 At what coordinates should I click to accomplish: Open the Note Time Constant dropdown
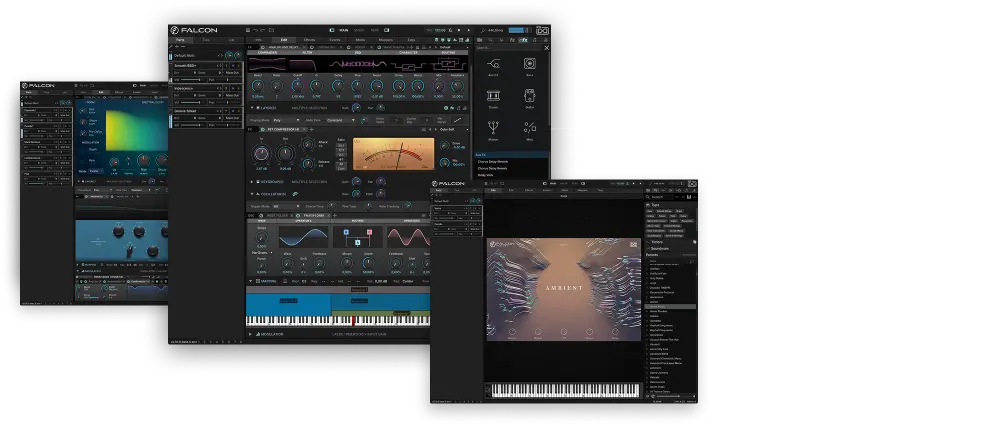click(341, 120)
